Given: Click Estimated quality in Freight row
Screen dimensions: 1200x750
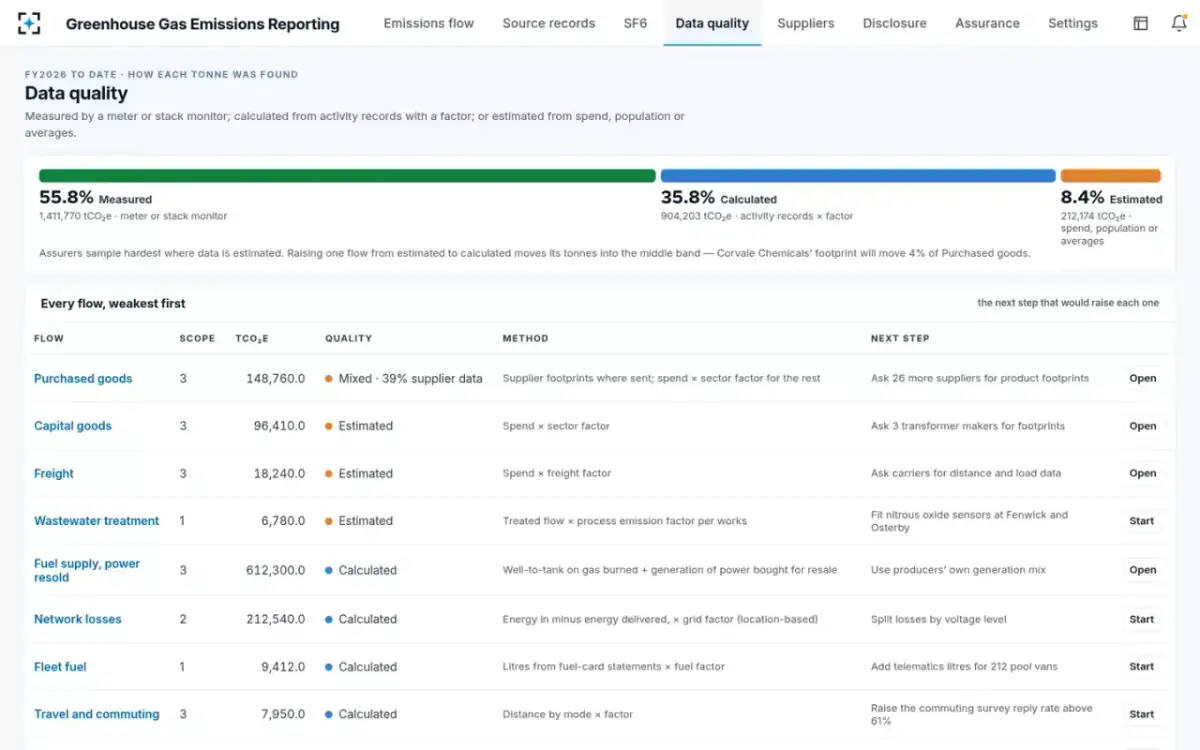Looking at the screenshot, I should coord(359,474).
